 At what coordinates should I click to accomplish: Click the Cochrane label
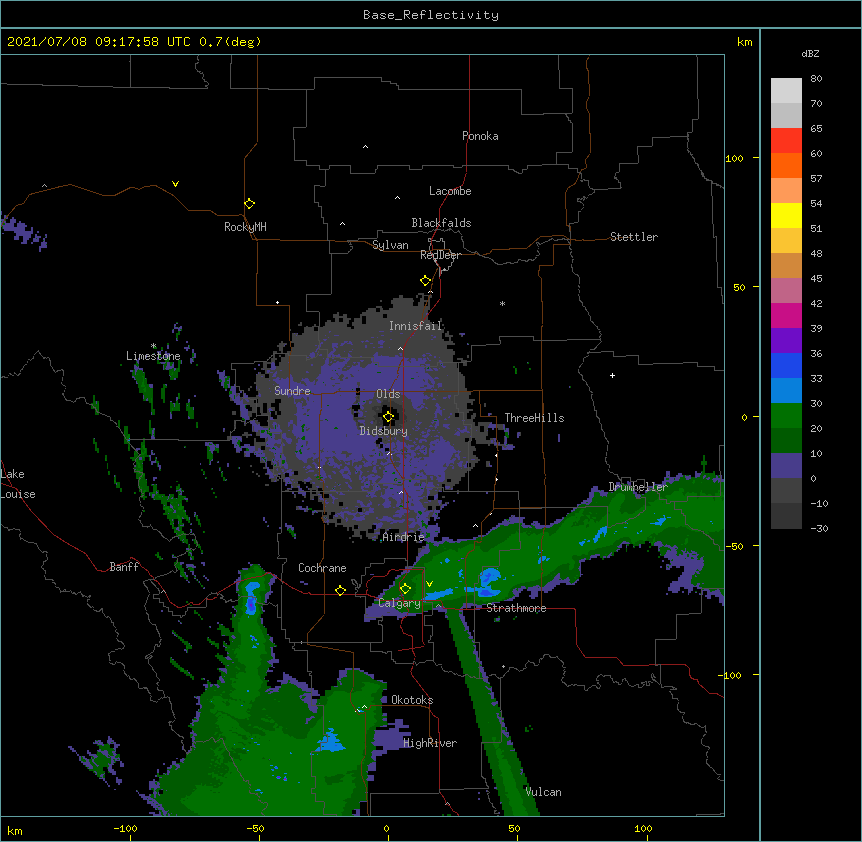[322, 568]
